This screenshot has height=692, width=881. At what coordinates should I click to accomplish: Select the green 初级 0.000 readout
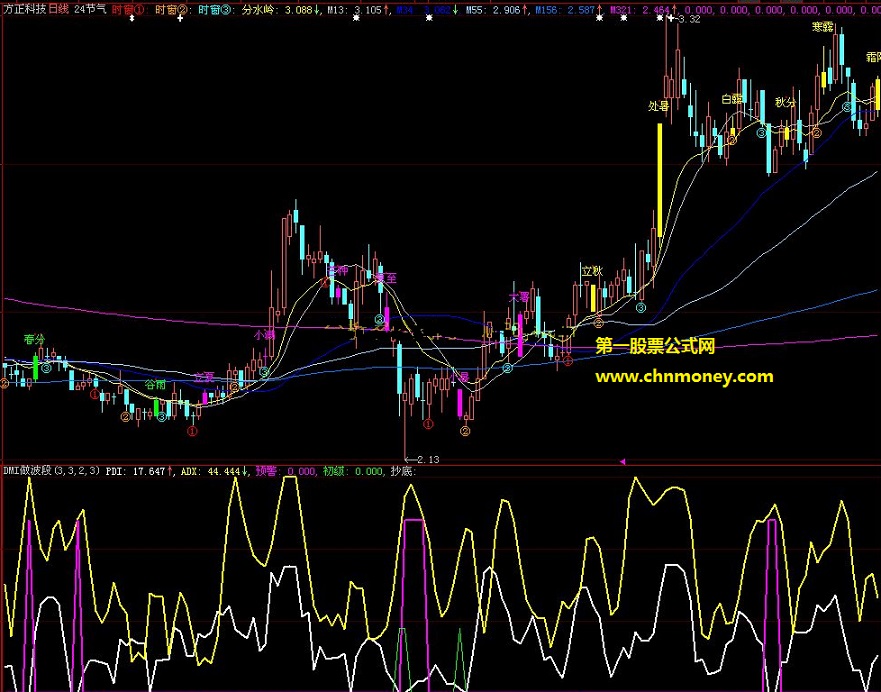353,471
